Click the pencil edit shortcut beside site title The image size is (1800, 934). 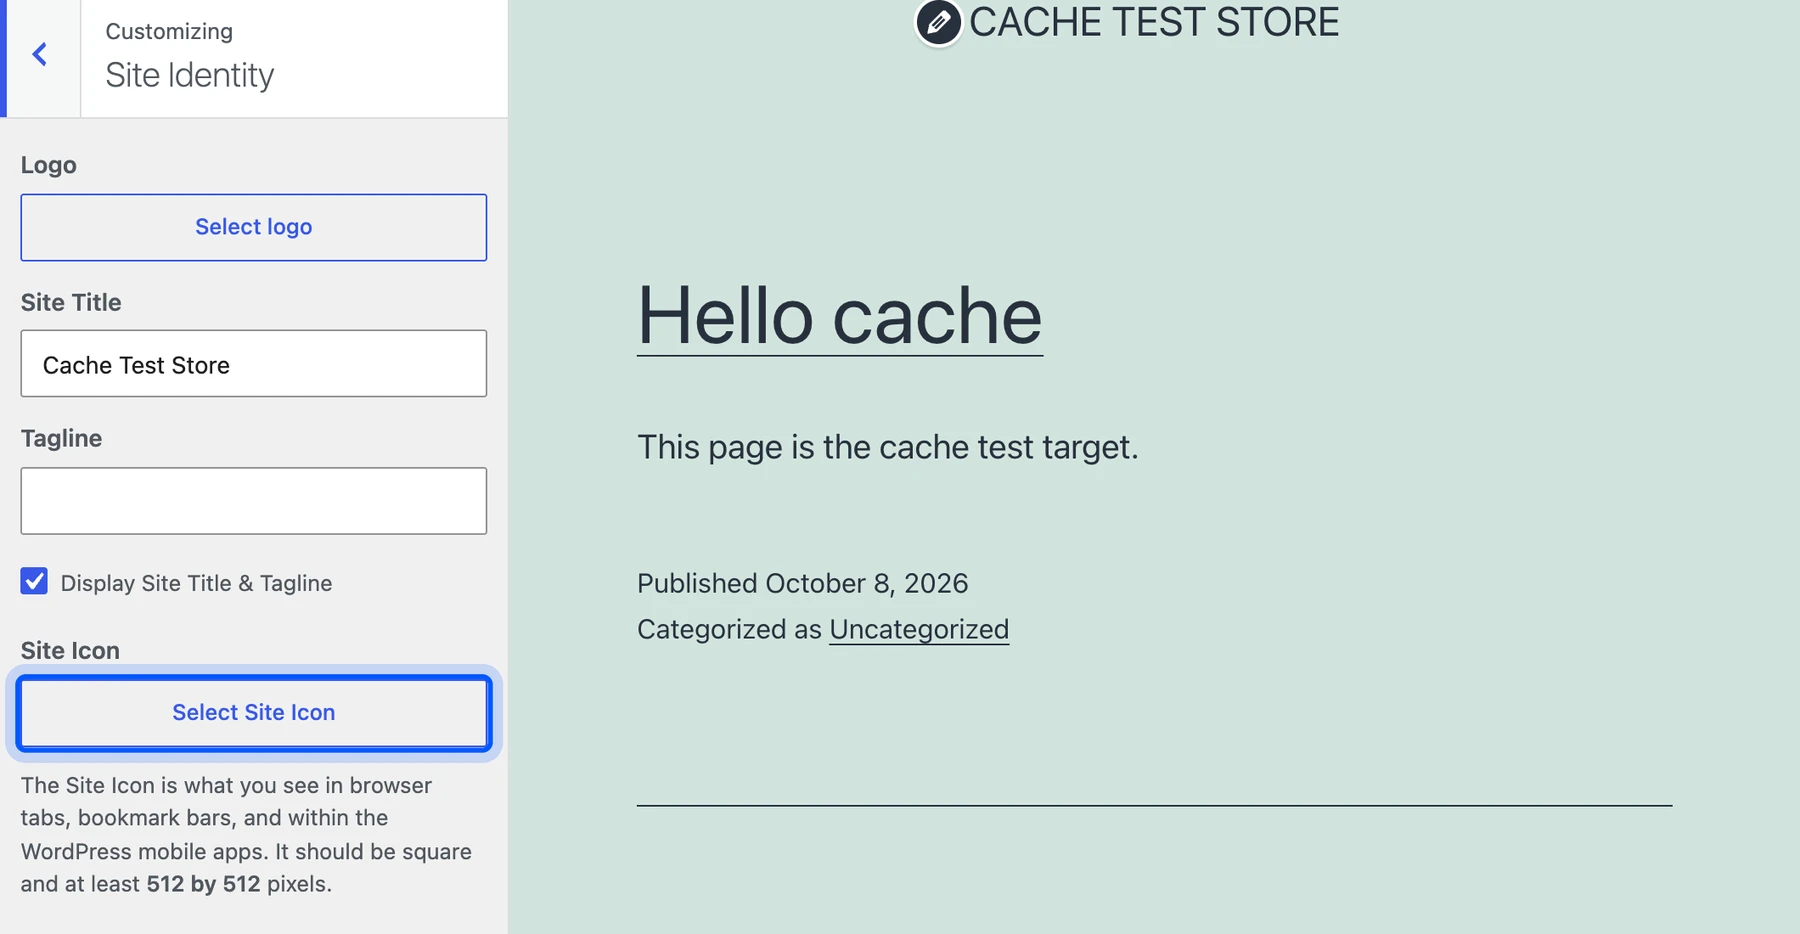pyautogui.click(x=938, y=22)
